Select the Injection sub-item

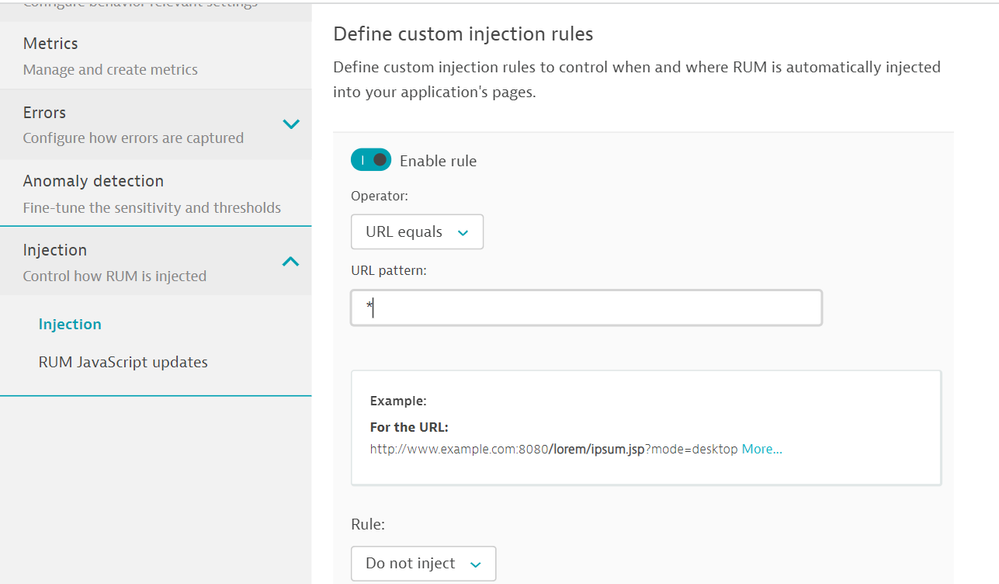(70, 324)
